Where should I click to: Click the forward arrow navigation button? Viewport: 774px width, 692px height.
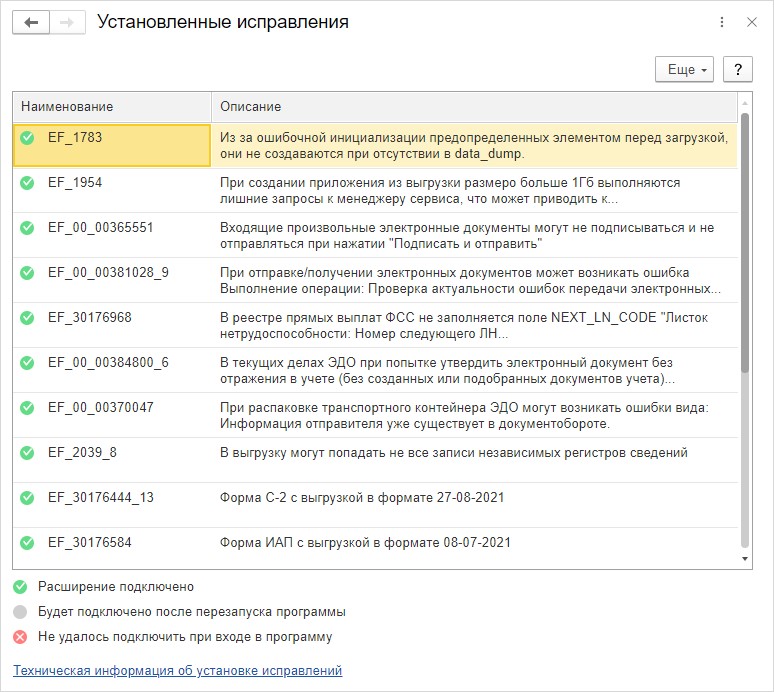[67, 22]
